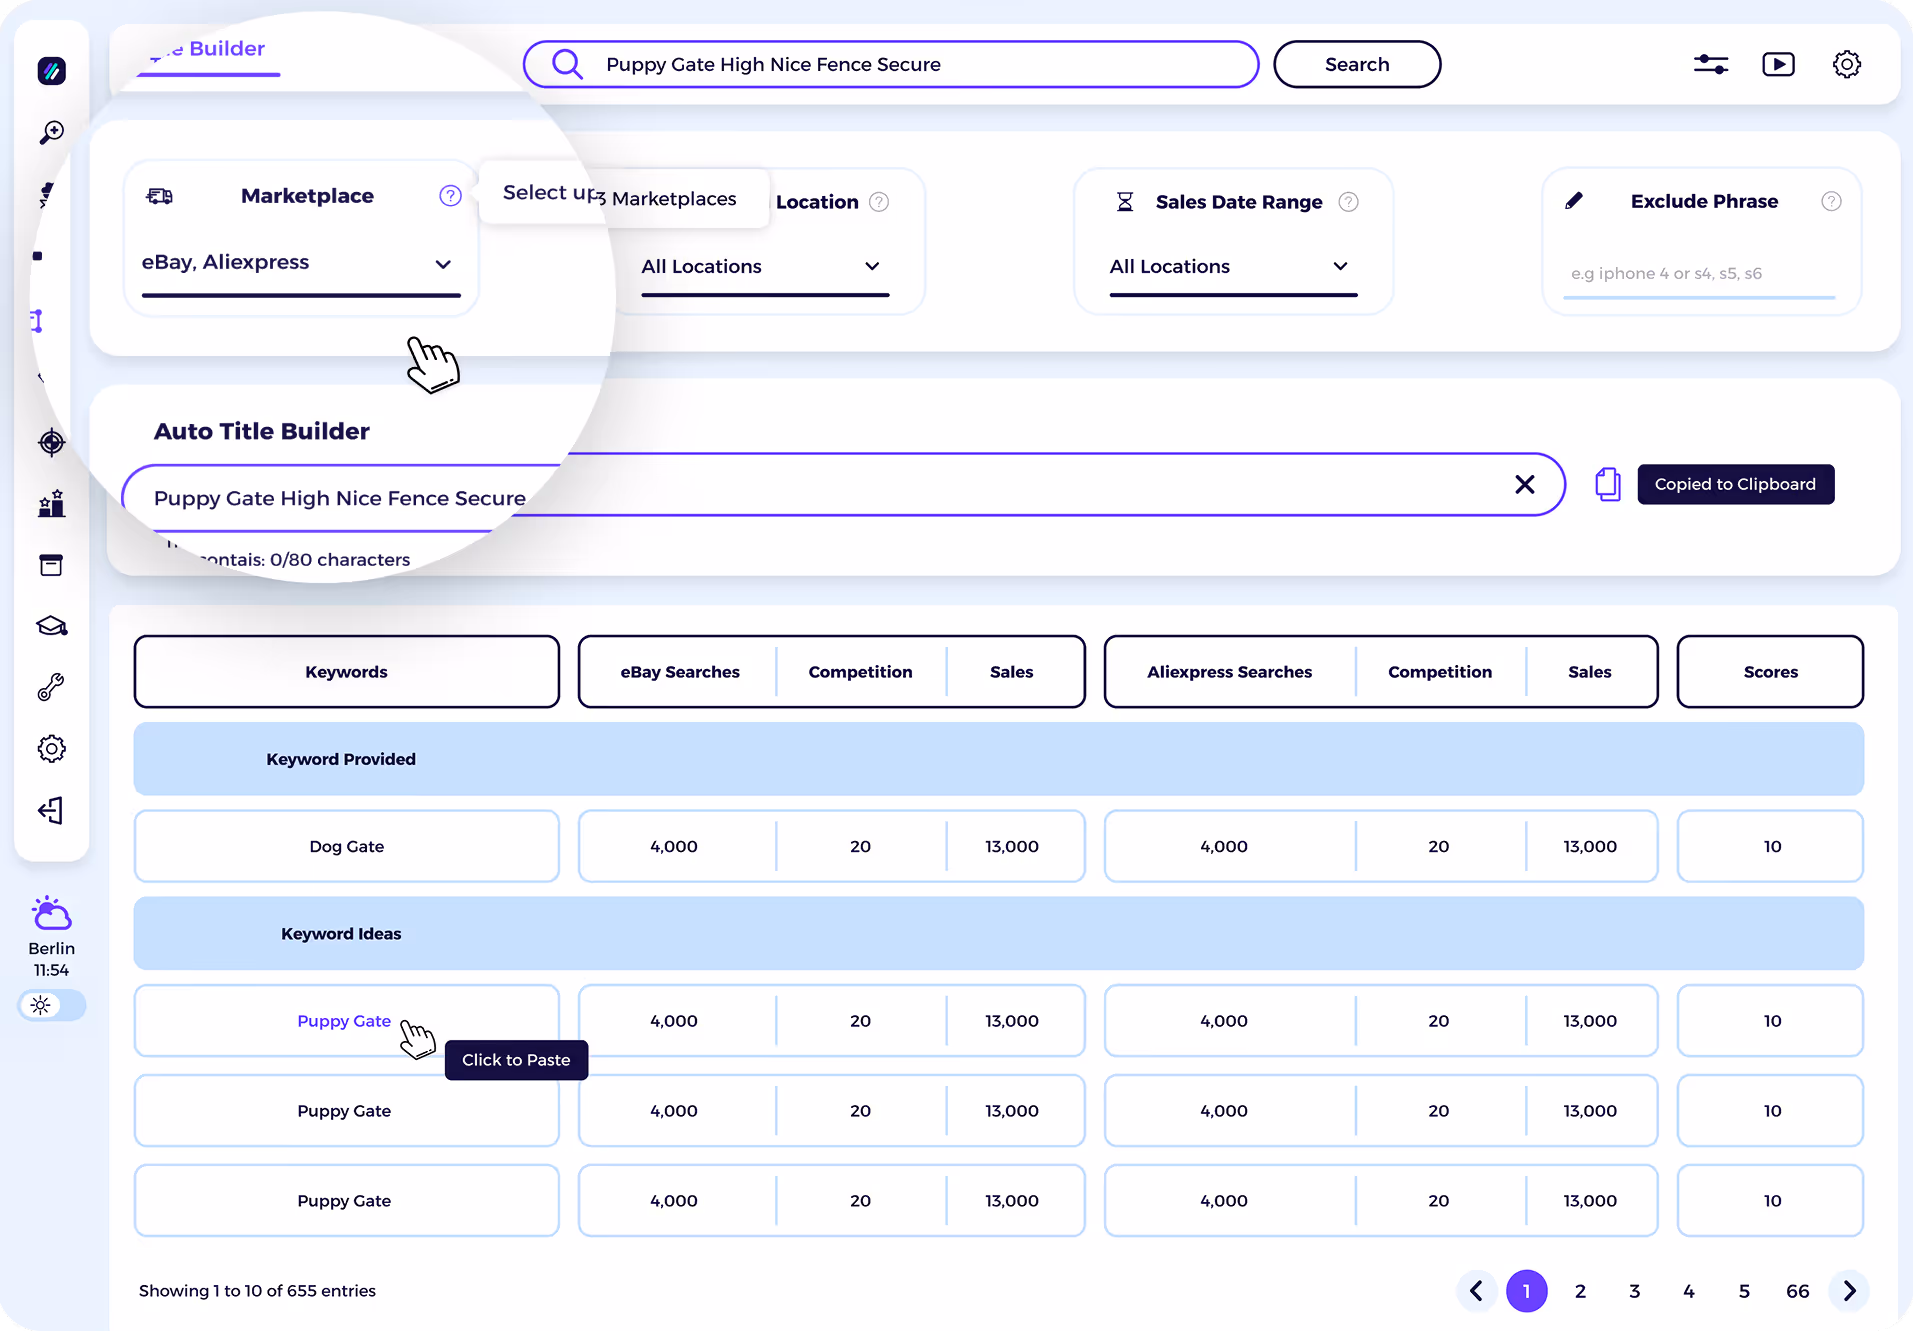Go to the previous page of results
The image size is (1913, 1331).
[1476, 1291]
